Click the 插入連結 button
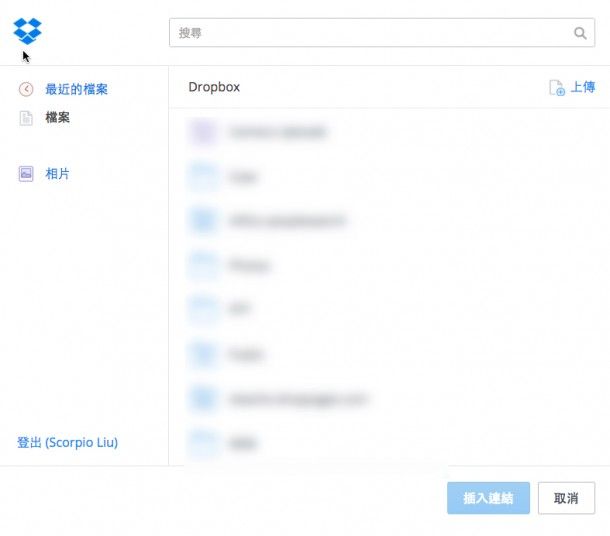Viewport: 610px width, 536px height. coord(488,498)
